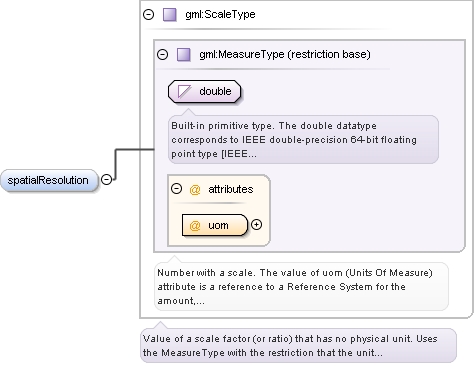
Task: Click the @ icon inside uom box
Action: [195, 226]
